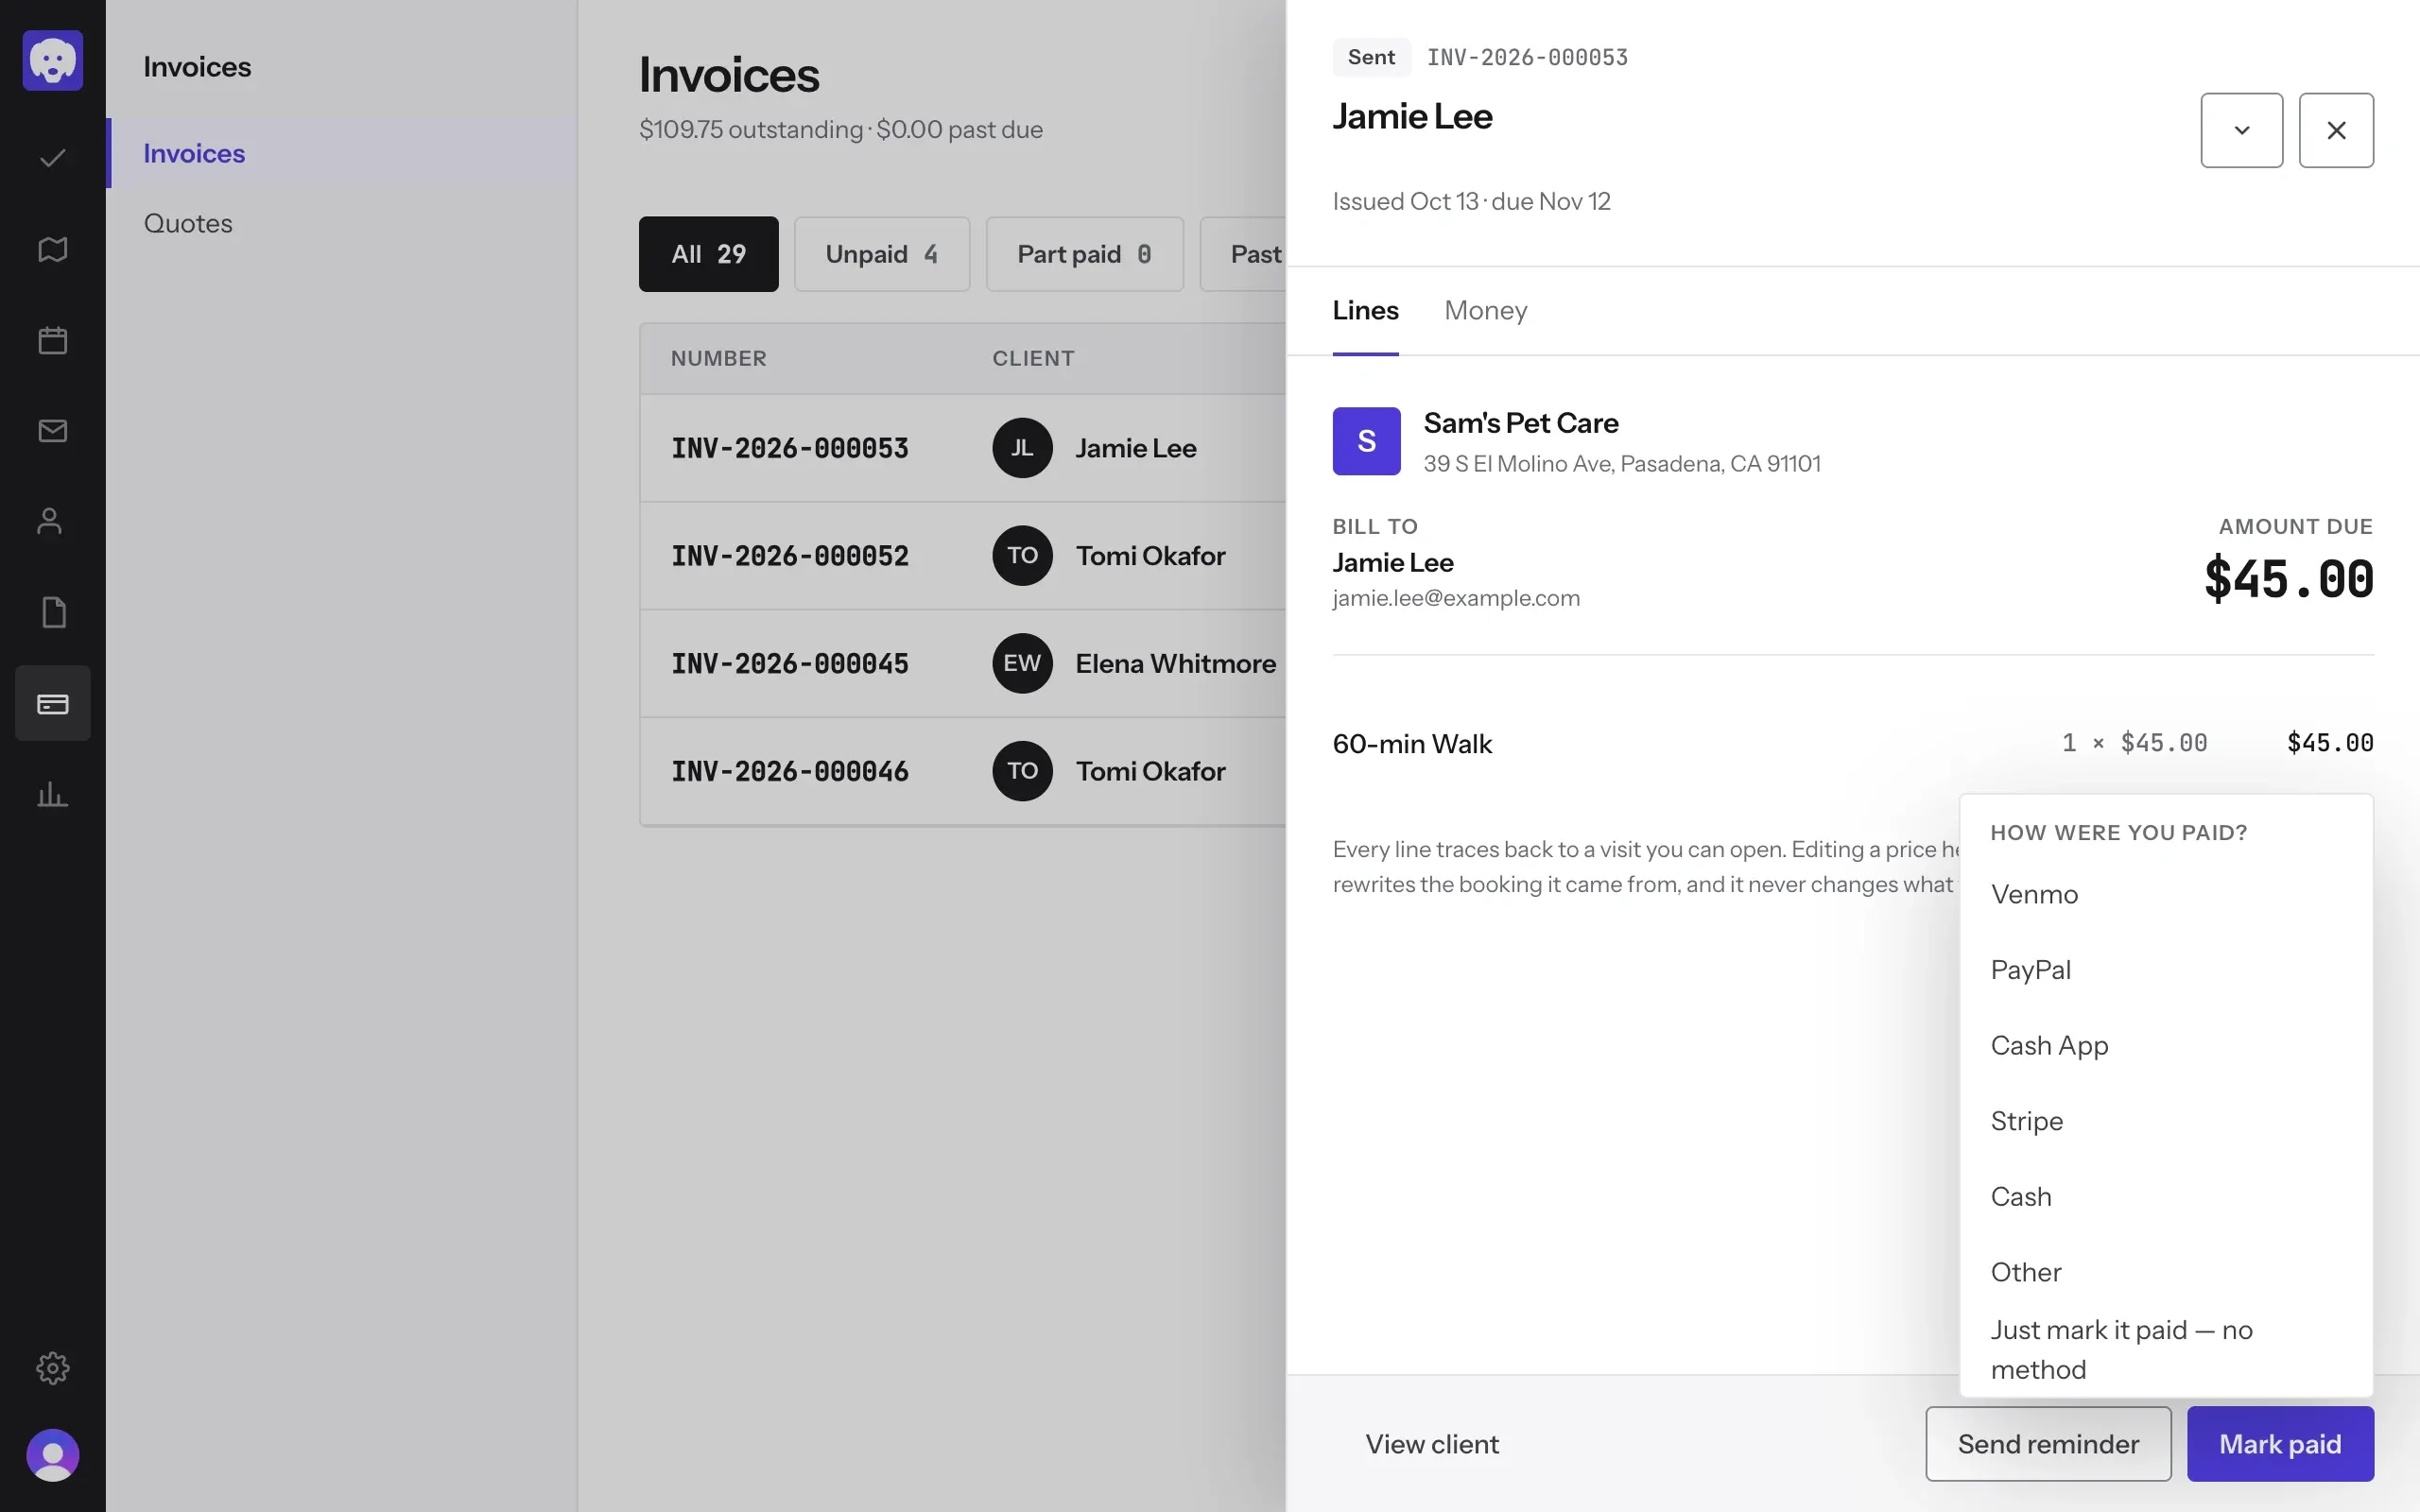Click the jamie.lee@example.com email address
The height and width of the screenshot is (1512, 2420).
(1456, 598)
